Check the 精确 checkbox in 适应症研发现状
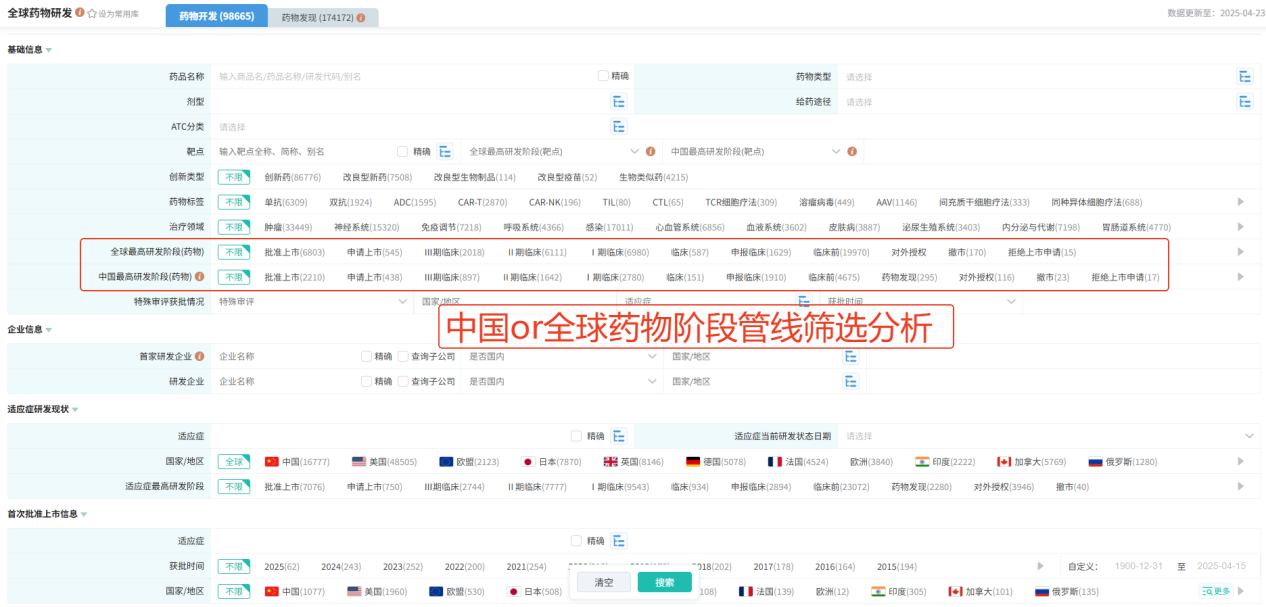 tap(576, 436)
